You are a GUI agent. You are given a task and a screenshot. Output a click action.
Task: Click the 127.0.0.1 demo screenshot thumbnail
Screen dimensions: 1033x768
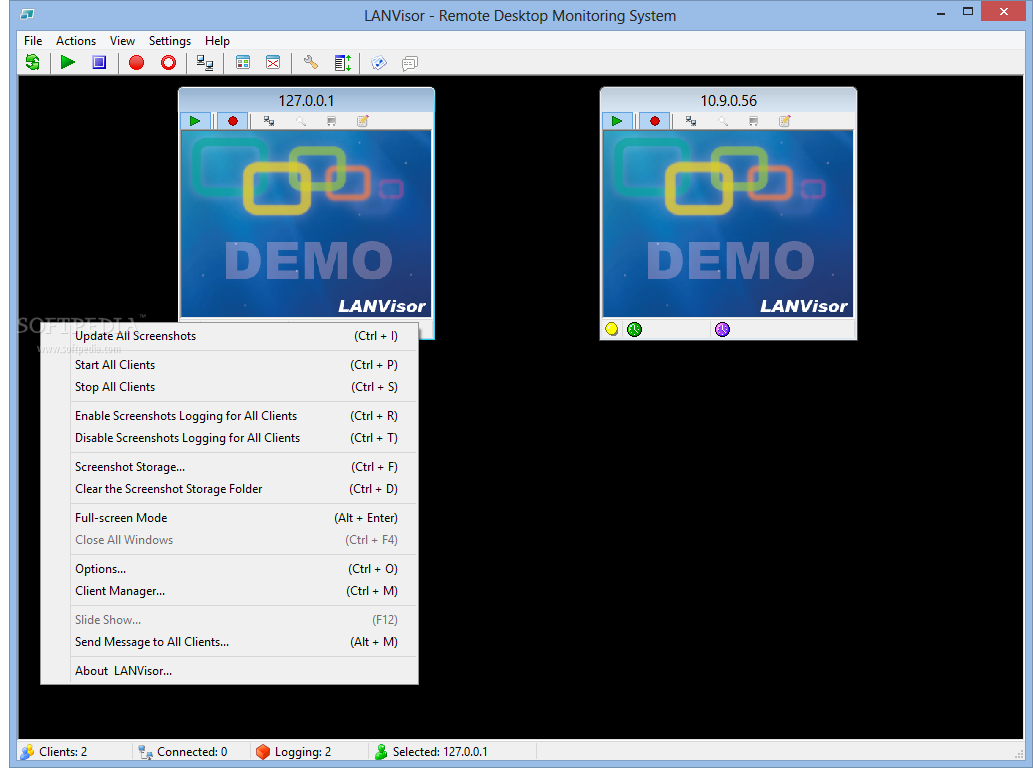tap(306, 224)
